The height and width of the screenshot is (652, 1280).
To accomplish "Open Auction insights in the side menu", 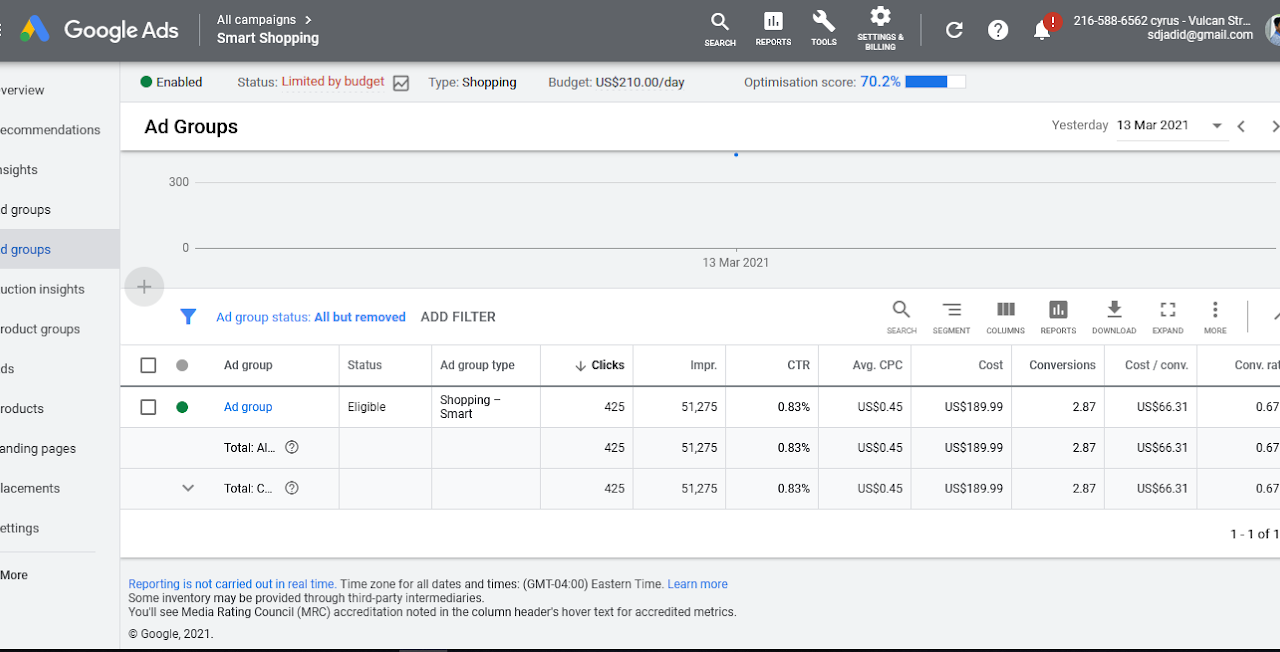I will pyautogui.click(x=42, y=289).
